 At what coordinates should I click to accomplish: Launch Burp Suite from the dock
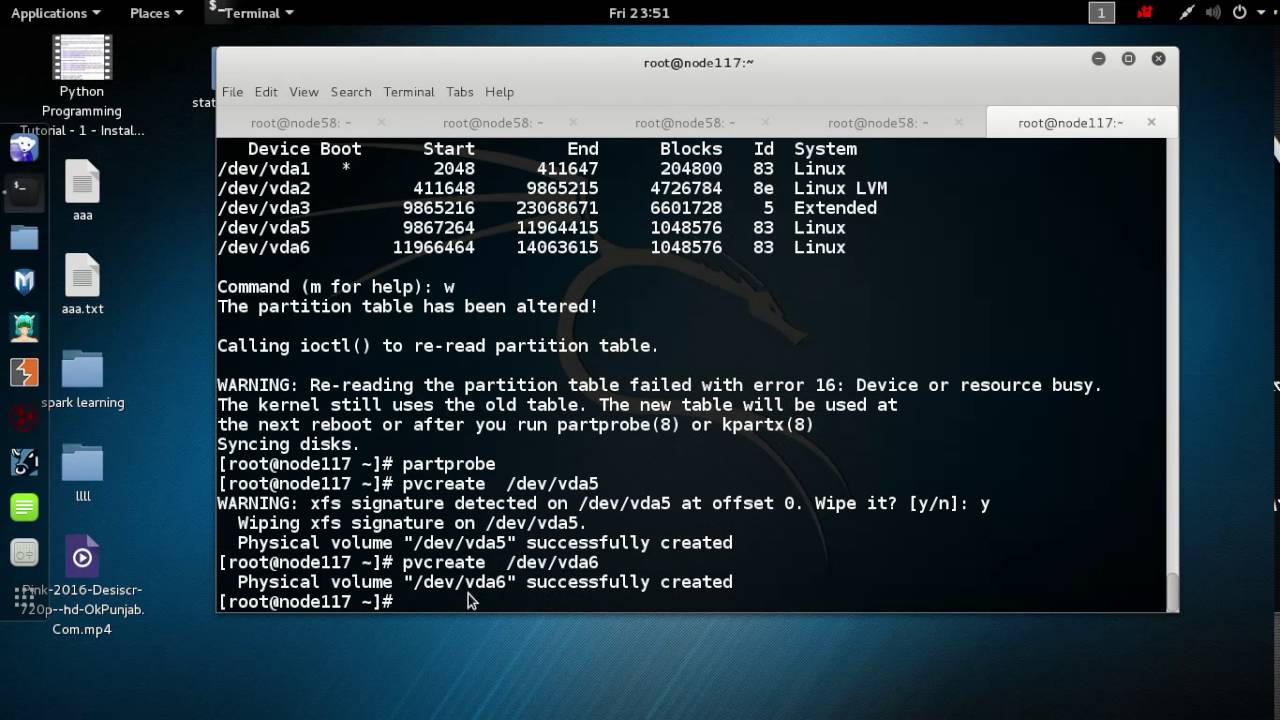24,372
